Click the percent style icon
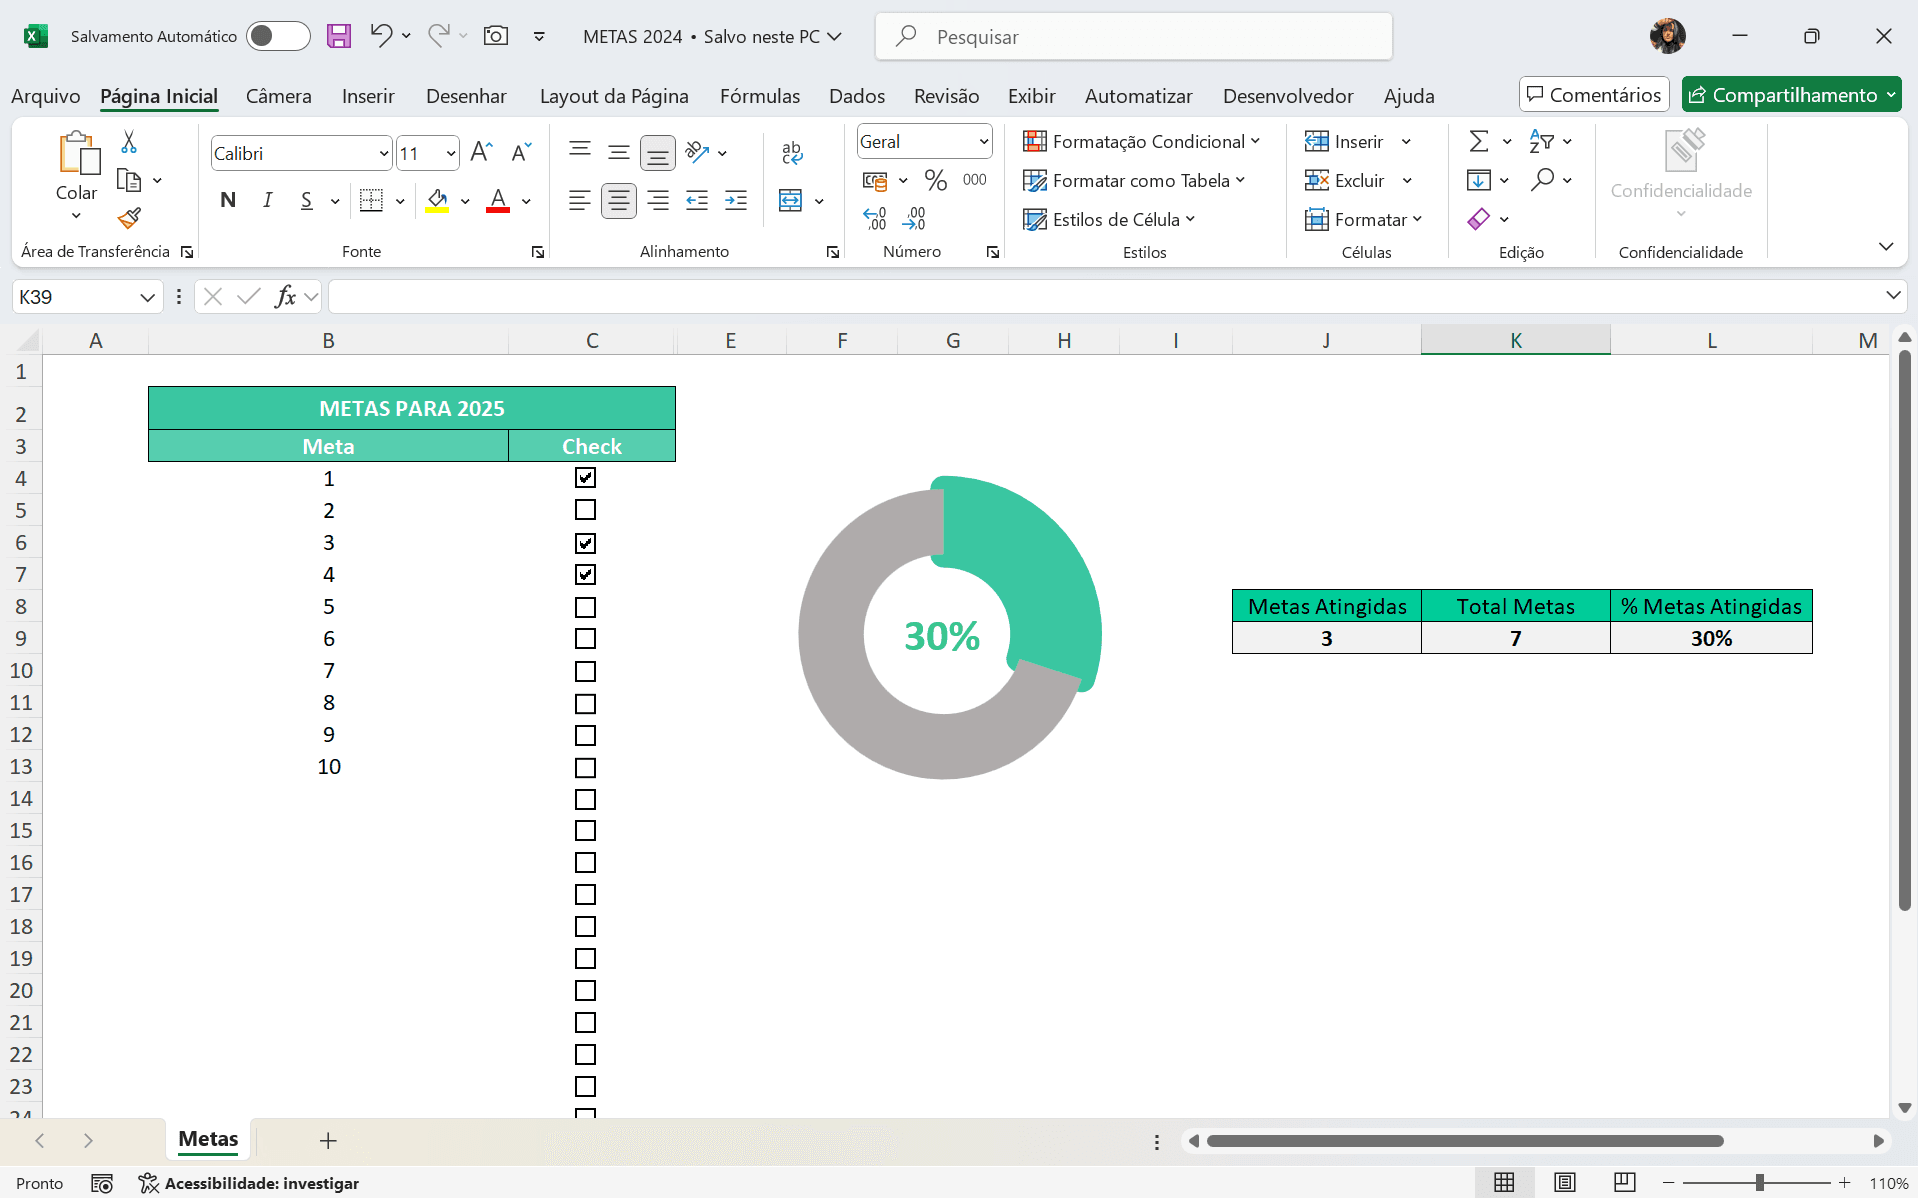The height and width of the screenshot is (1198, 1918). coord(935,180)
